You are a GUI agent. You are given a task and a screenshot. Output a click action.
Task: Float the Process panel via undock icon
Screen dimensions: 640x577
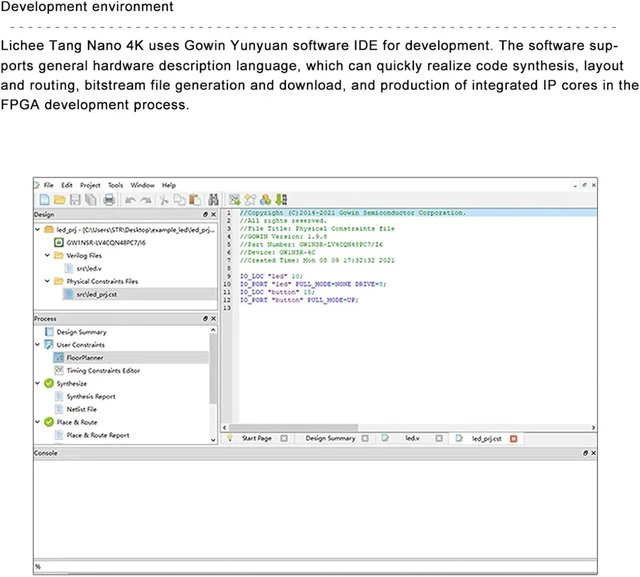click(x=205, y=318)
